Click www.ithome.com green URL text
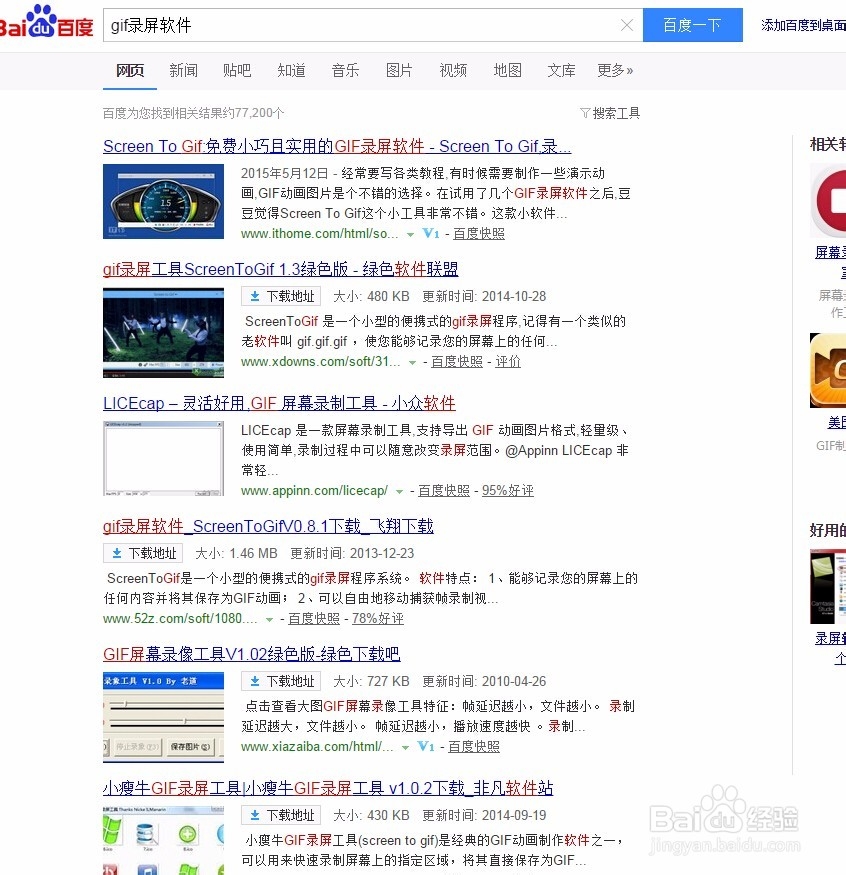Image resolution: width=846 pixels, height=875 pixels. pyautogui.click(x=320, y=234)
